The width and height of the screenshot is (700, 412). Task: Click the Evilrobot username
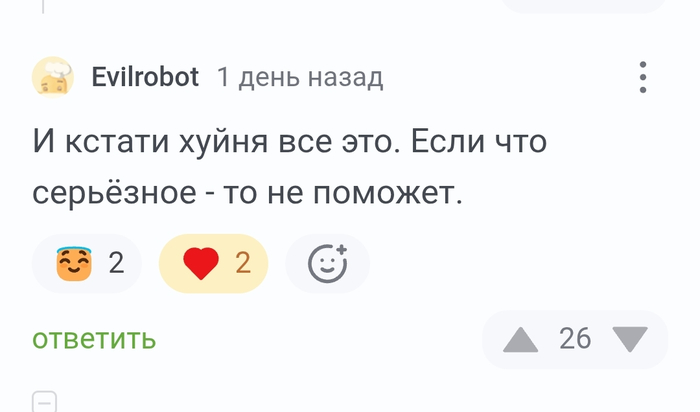145,77
